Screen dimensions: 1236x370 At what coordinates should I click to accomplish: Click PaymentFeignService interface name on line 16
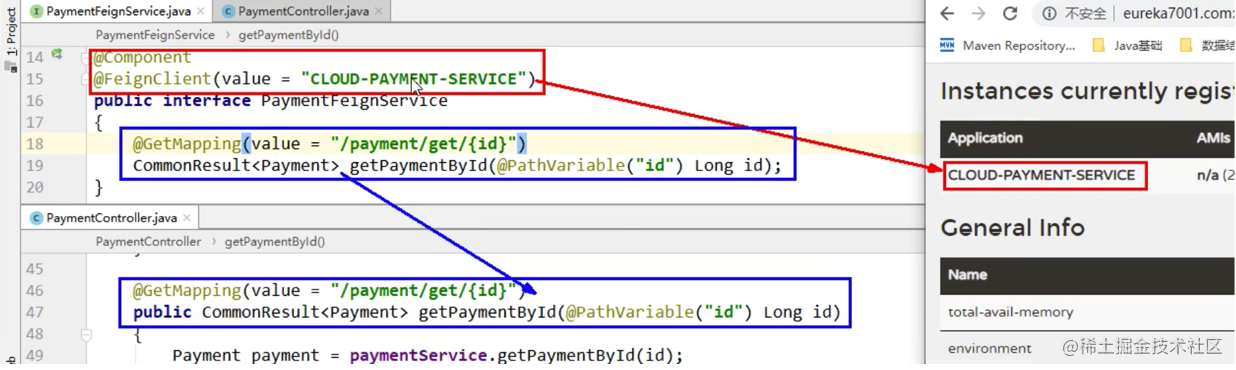[x=354, y=101]
